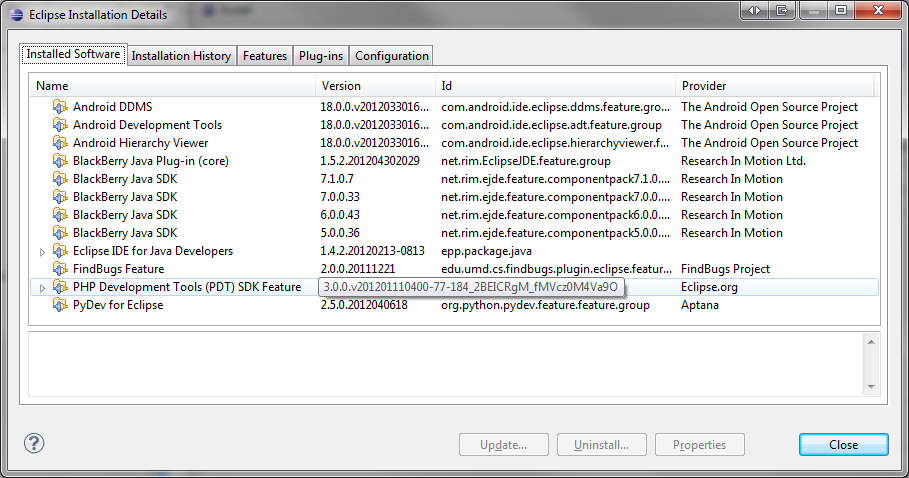Click icon of BlackBerry Java SDK 7.1.0.7
Viewport: 909px width, 478px height.
(x=60, y=178)
